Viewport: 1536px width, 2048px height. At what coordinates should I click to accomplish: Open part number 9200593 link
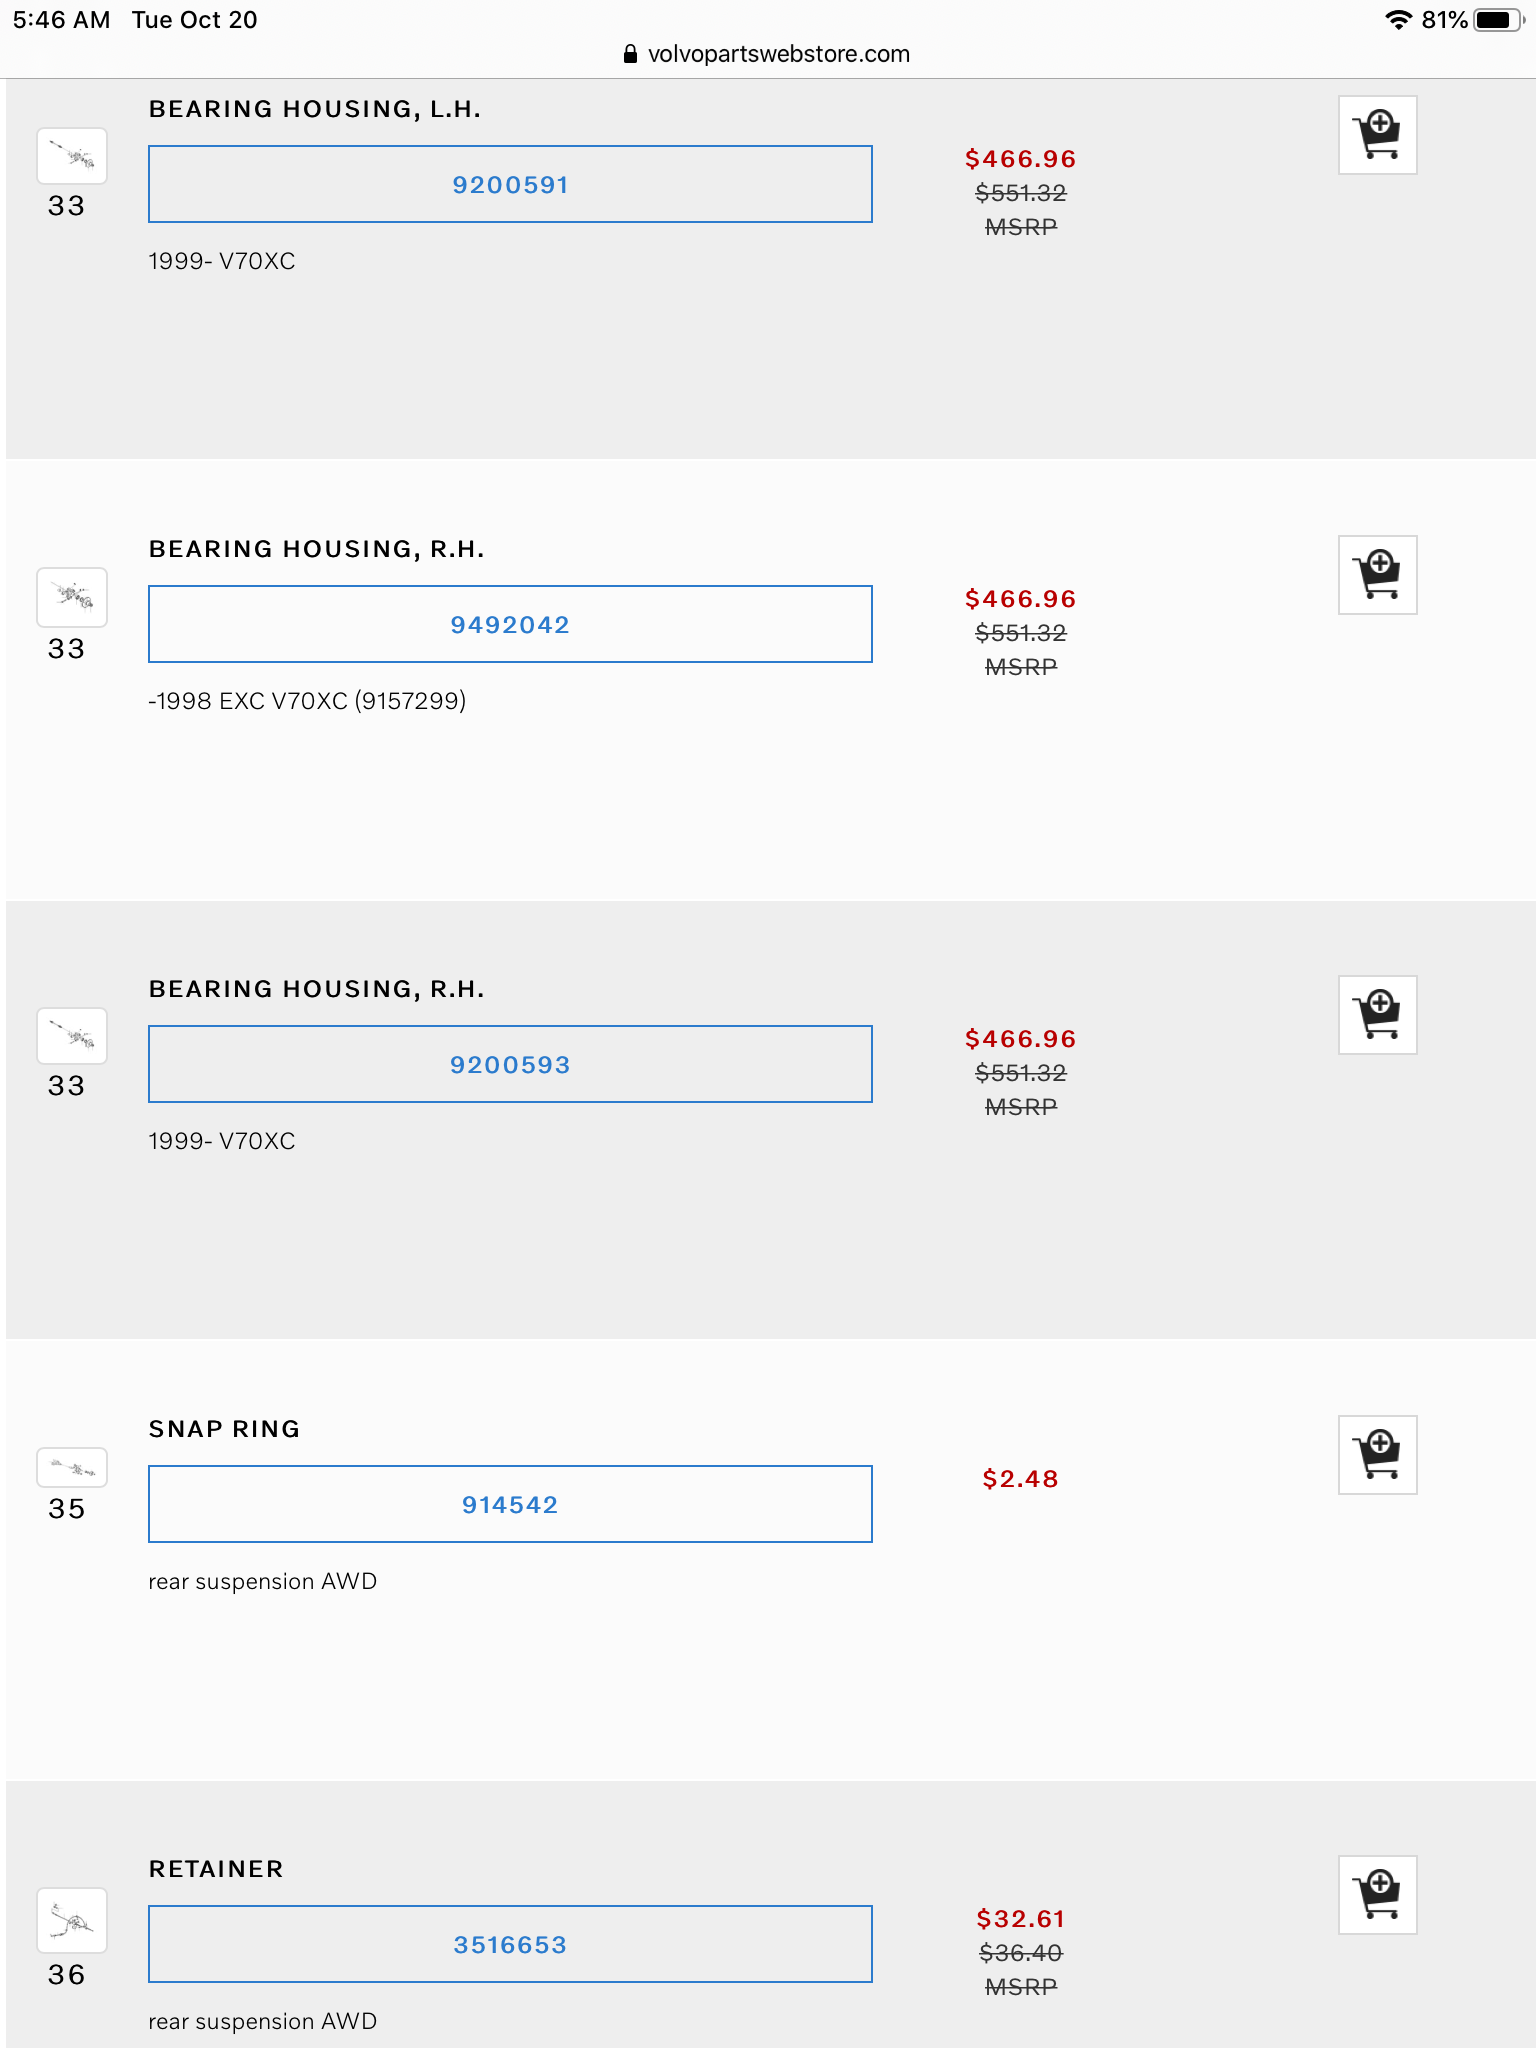click(510, 1065)
